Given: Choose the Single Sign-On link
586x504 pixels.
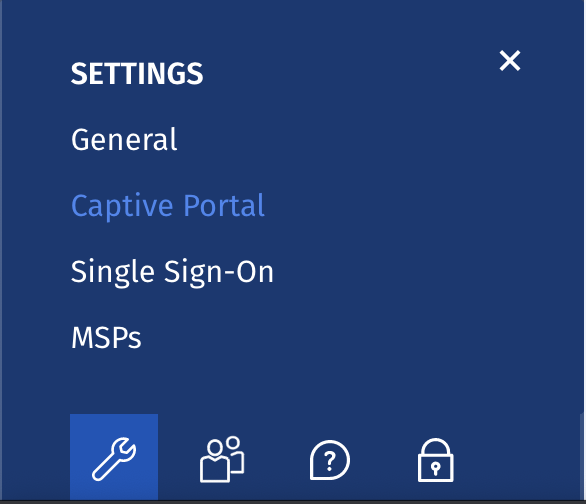Looking at the screenshot, I should tap(172, 272).
